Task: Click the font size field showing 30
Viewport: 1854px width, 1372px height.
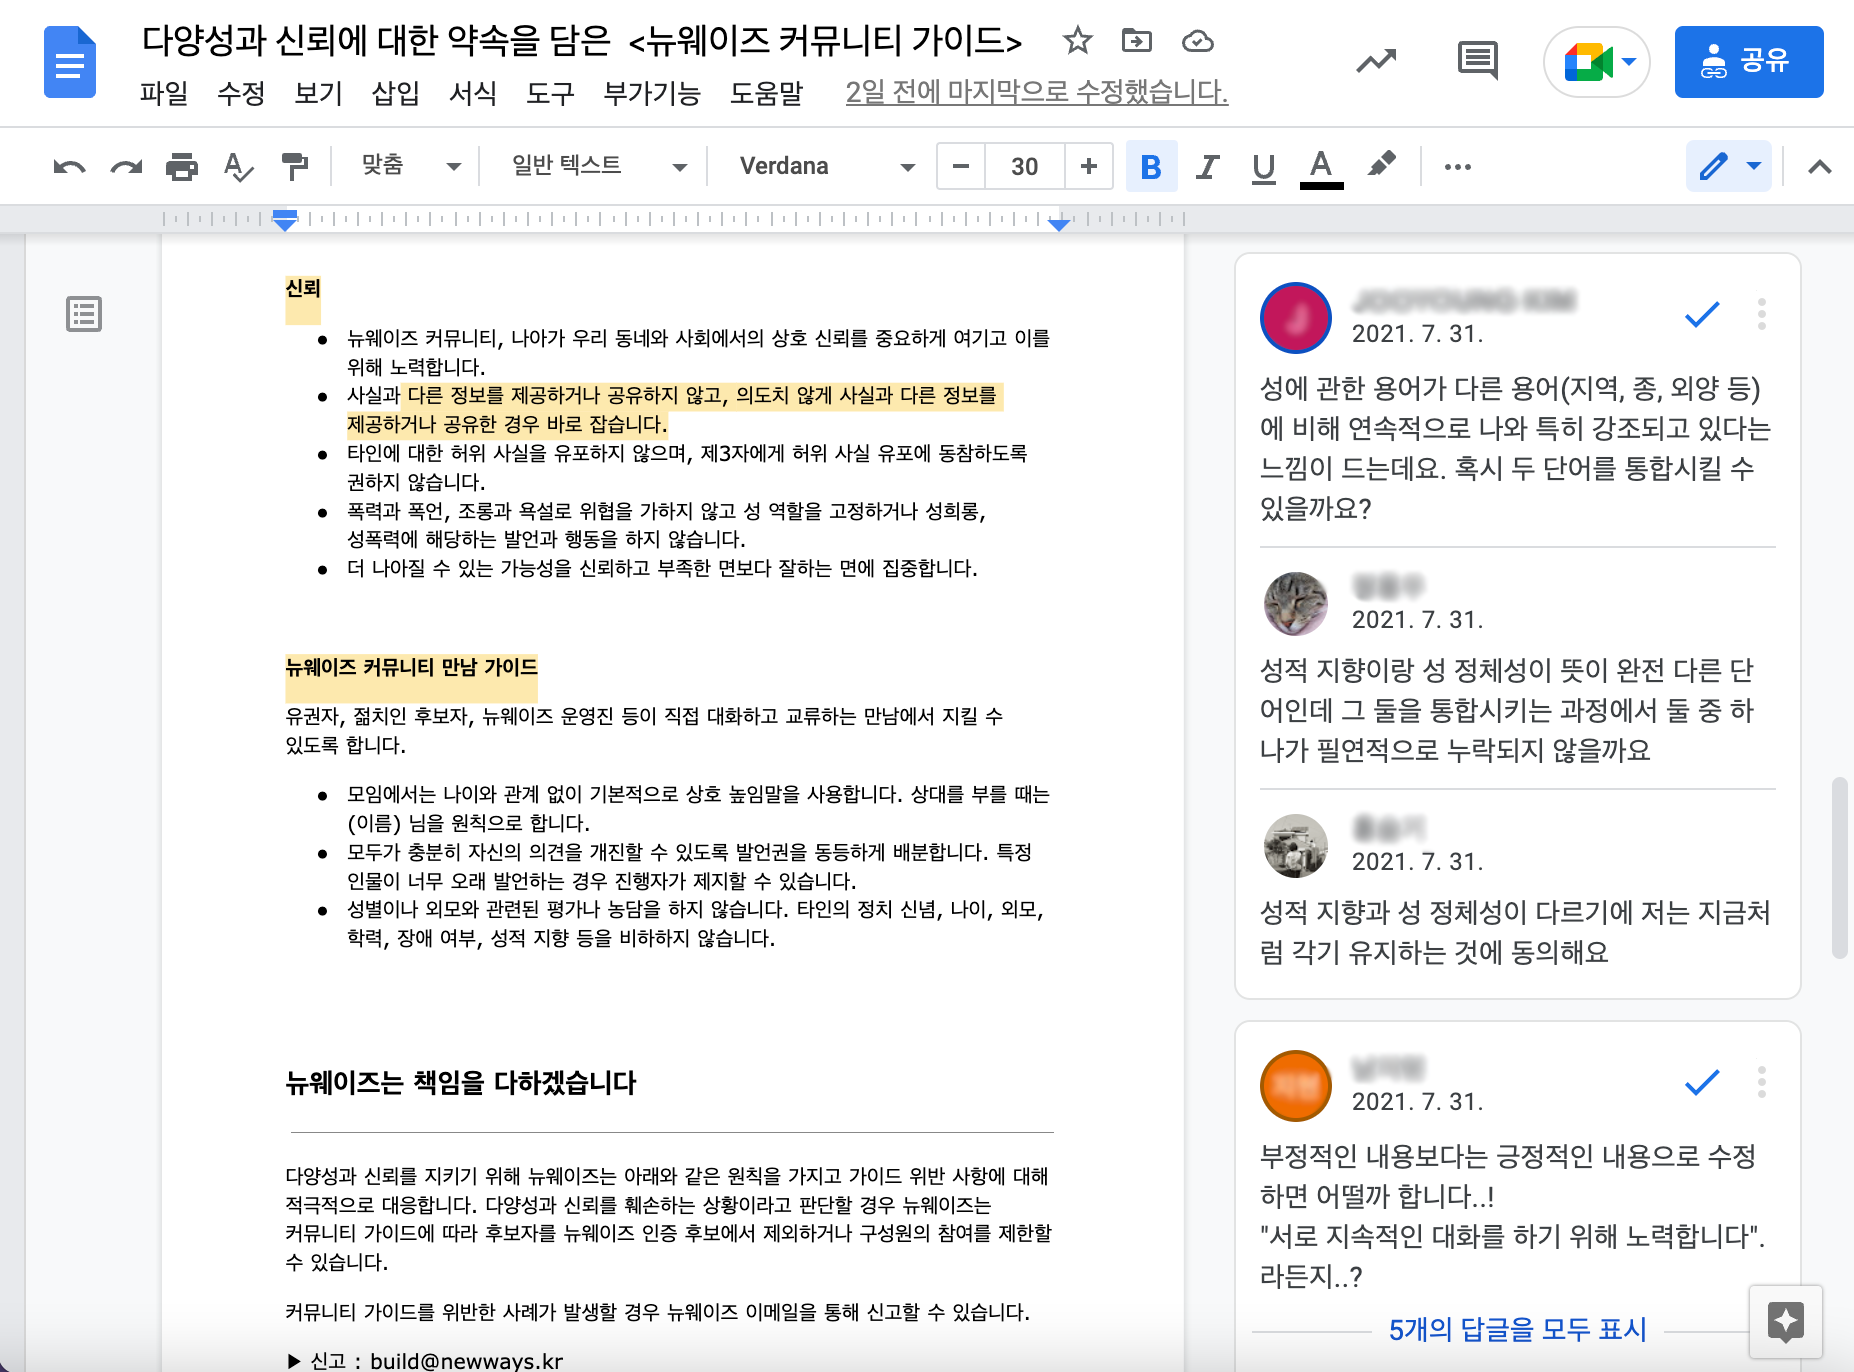Action: tap(1024, 167)
